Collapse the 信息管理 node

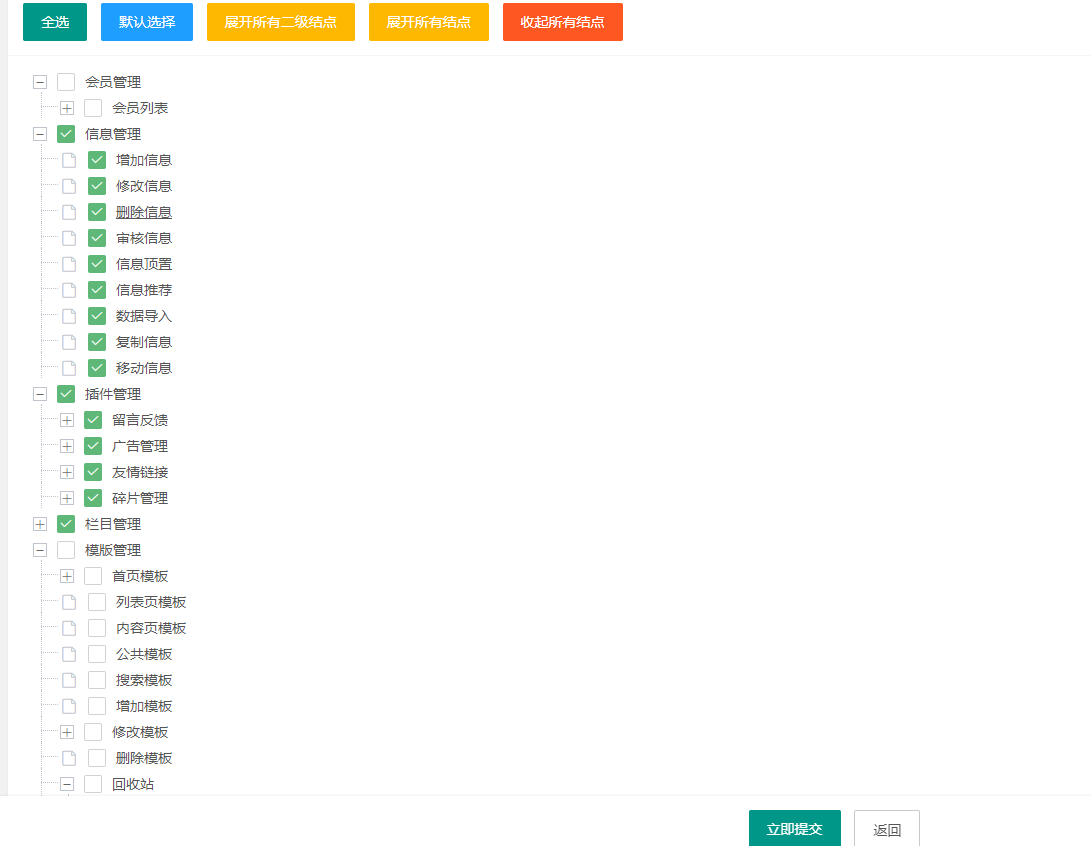click(40, 134)
